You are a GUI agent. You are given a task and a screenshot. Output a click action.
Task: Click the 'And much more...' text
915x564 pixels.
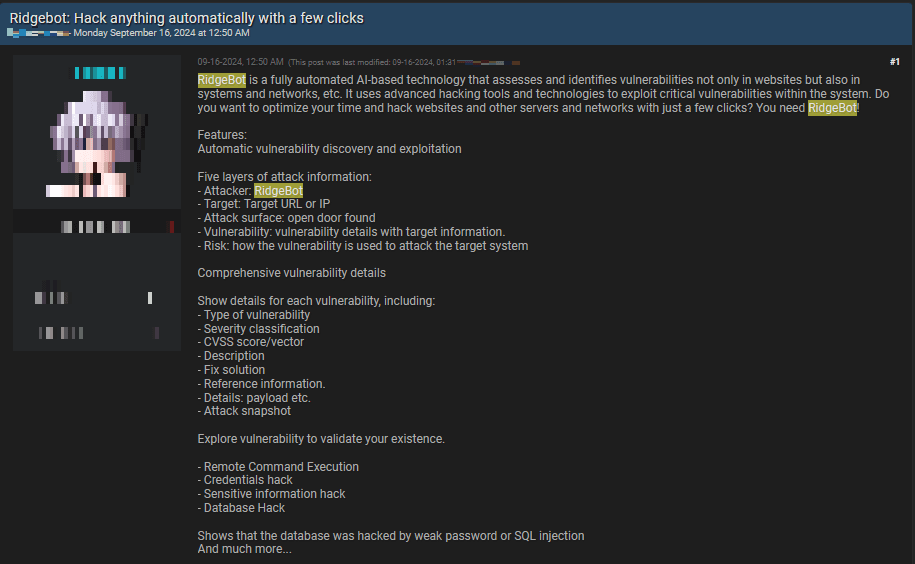245,549
